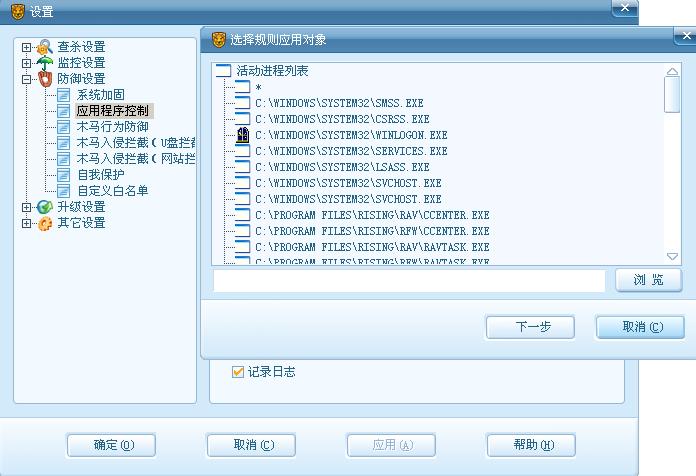The height and width of the screenshot is (476, 696).
Task: Click 下一步 to proceed
Action: click(530, 327)
